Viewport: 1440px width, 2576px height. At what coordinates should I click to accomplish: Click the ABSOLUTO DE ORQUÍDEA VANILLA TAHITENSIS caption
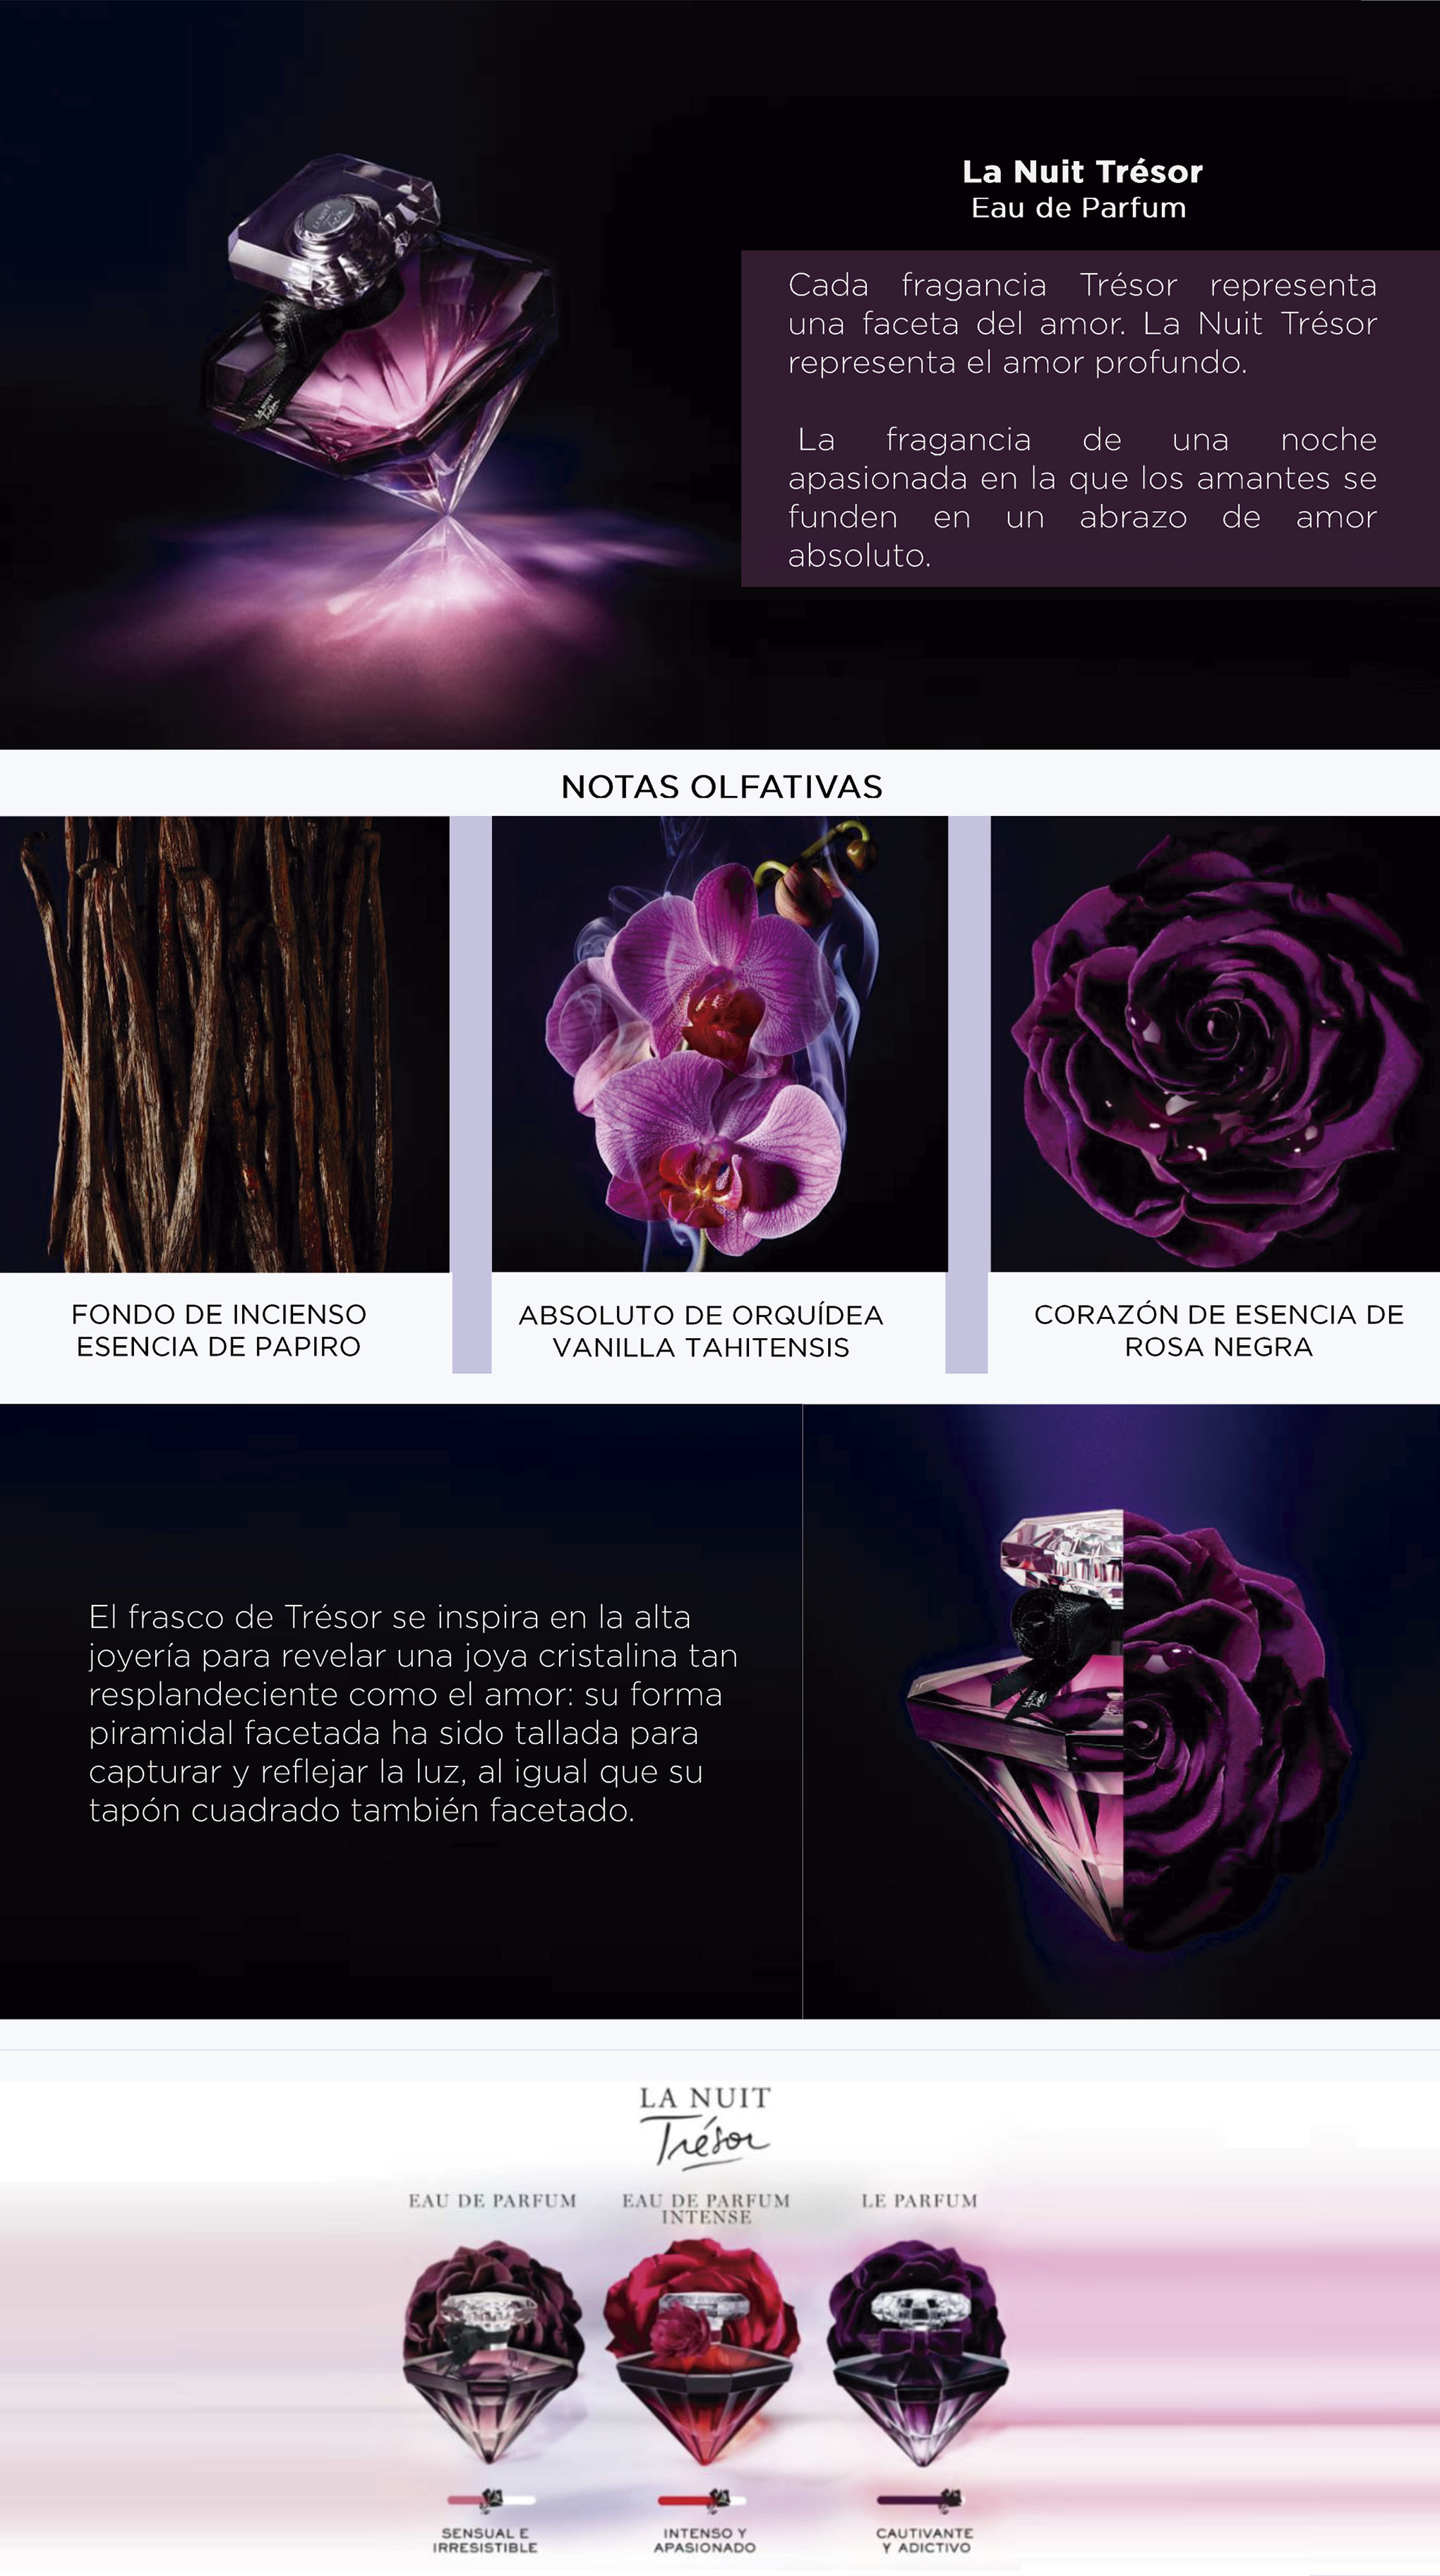pos(701,1331)
